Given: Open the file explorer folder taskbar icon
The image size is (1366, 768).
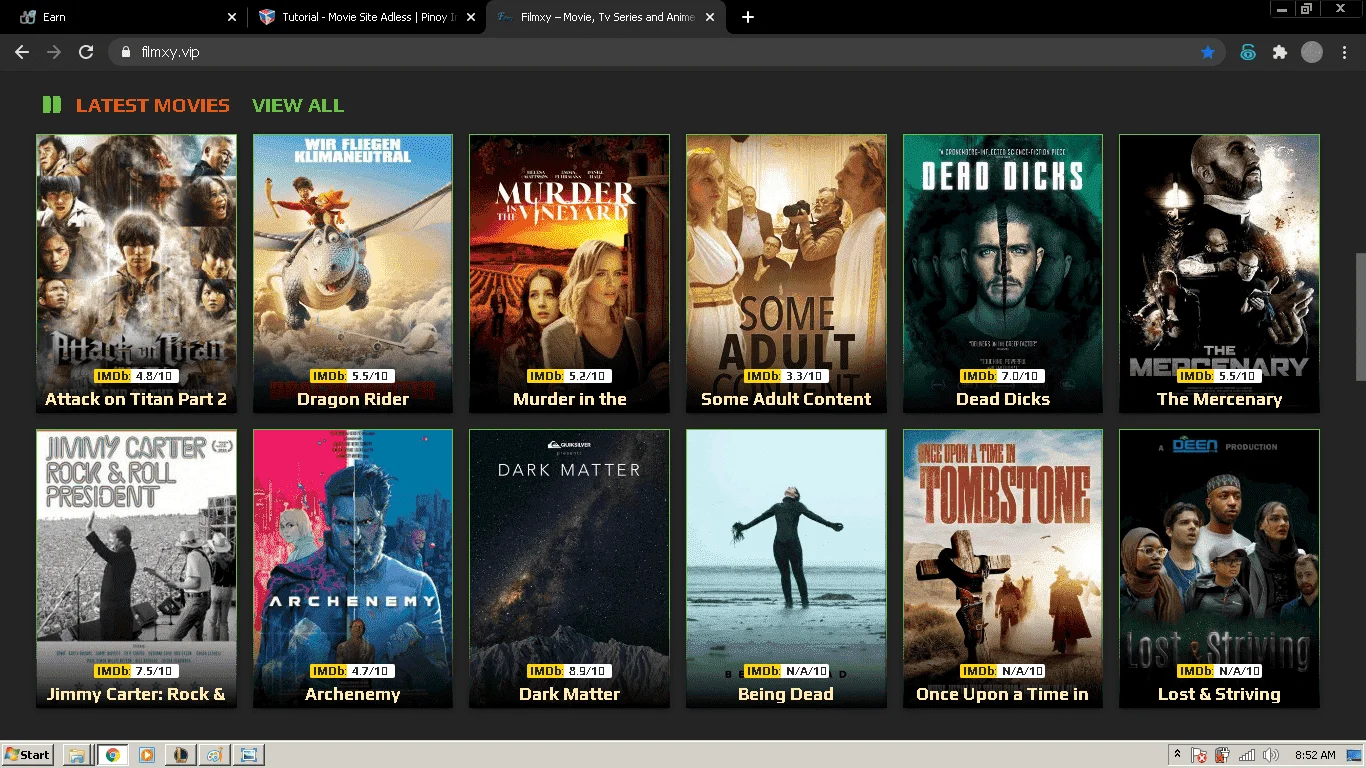Looking at the screenshot, I should click(77, 755).
